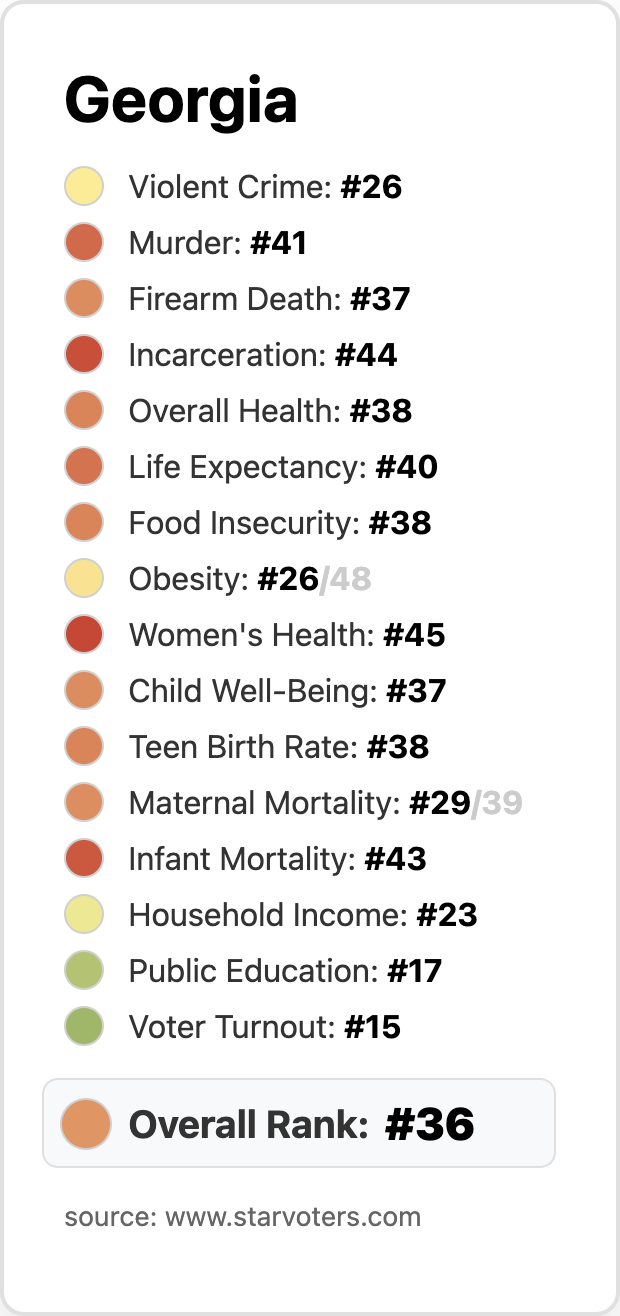Click the Household Income #23 label
Viewport: 620px width, 1316px height.
click(303, 915)
